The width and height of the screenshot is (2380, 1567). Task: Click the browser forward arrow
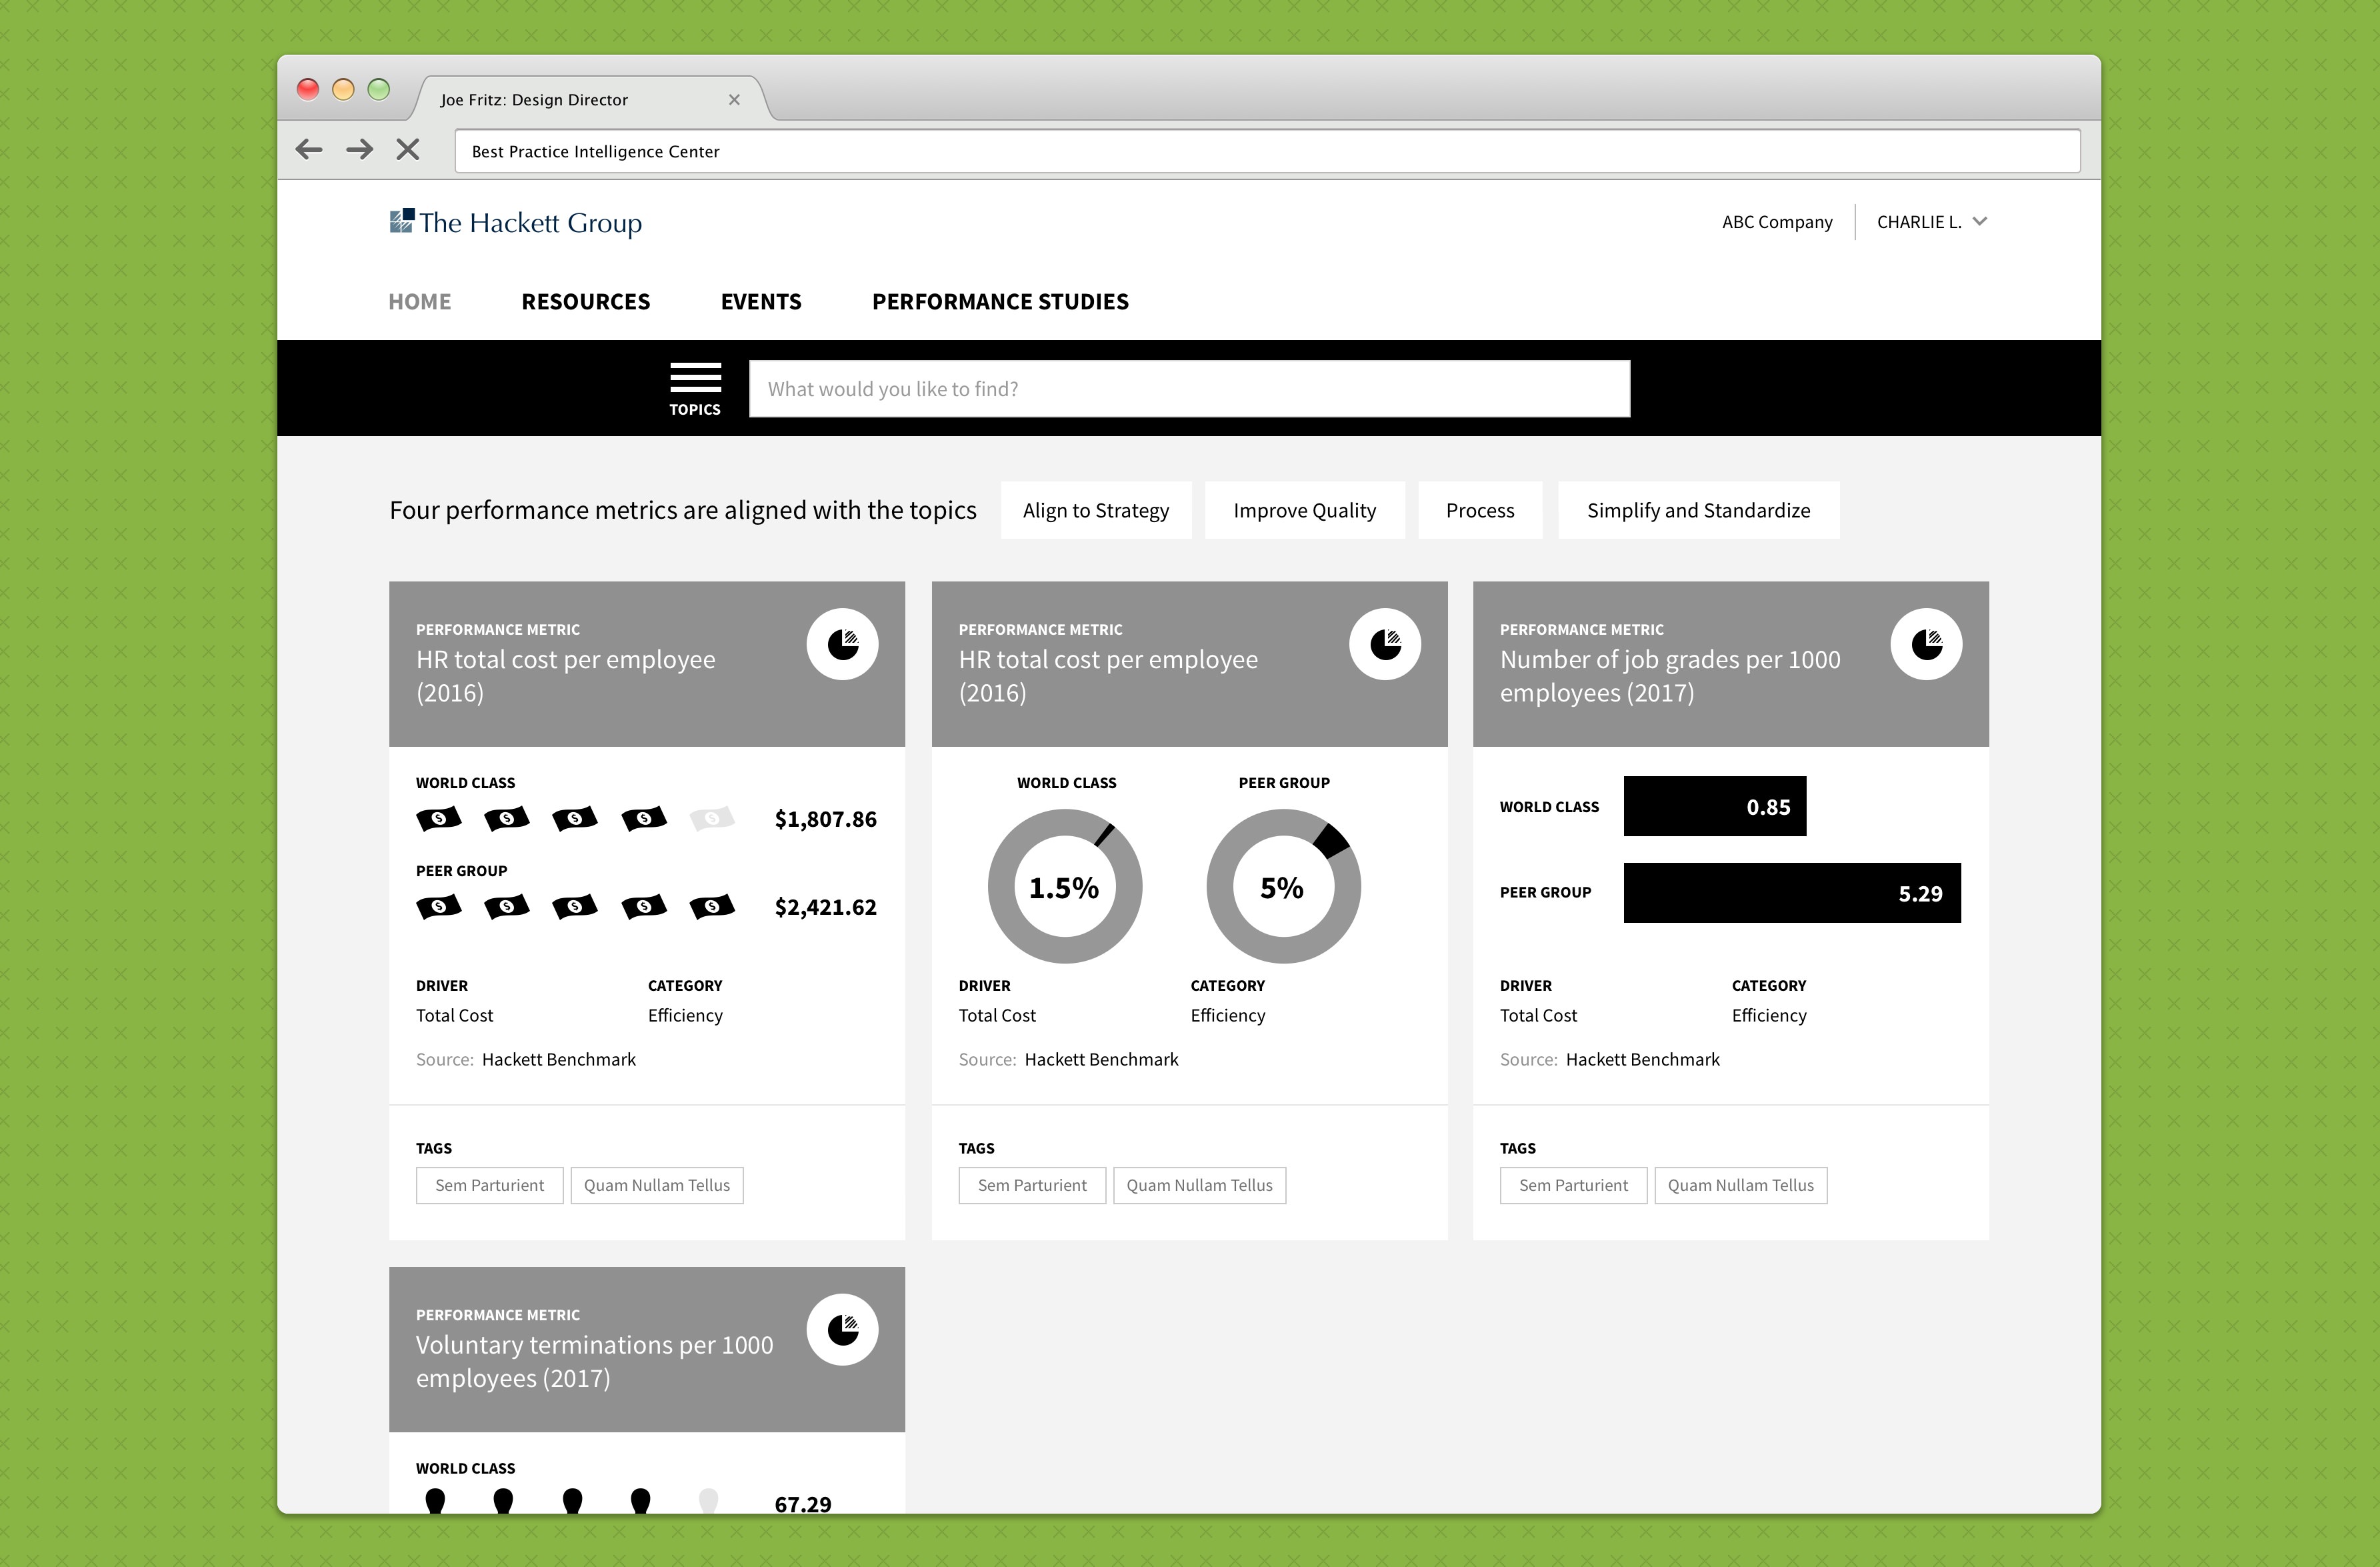(359, 150)
